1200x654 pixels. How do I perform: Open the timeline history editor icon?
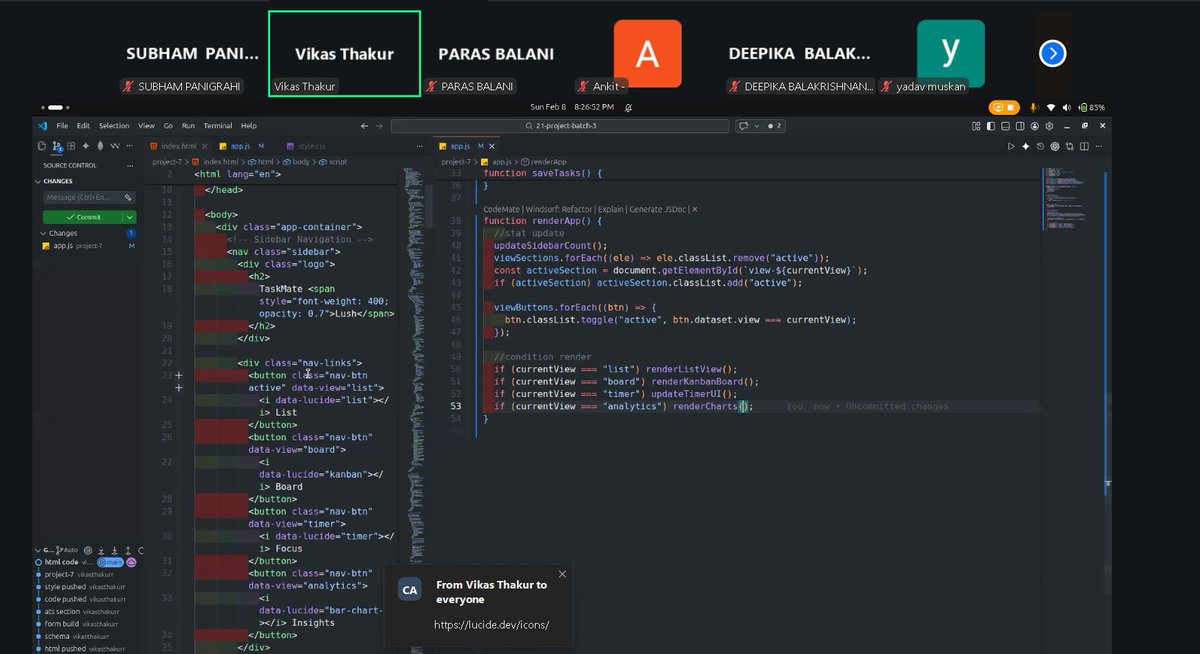pyautogui.click(x=1040, y=147)
